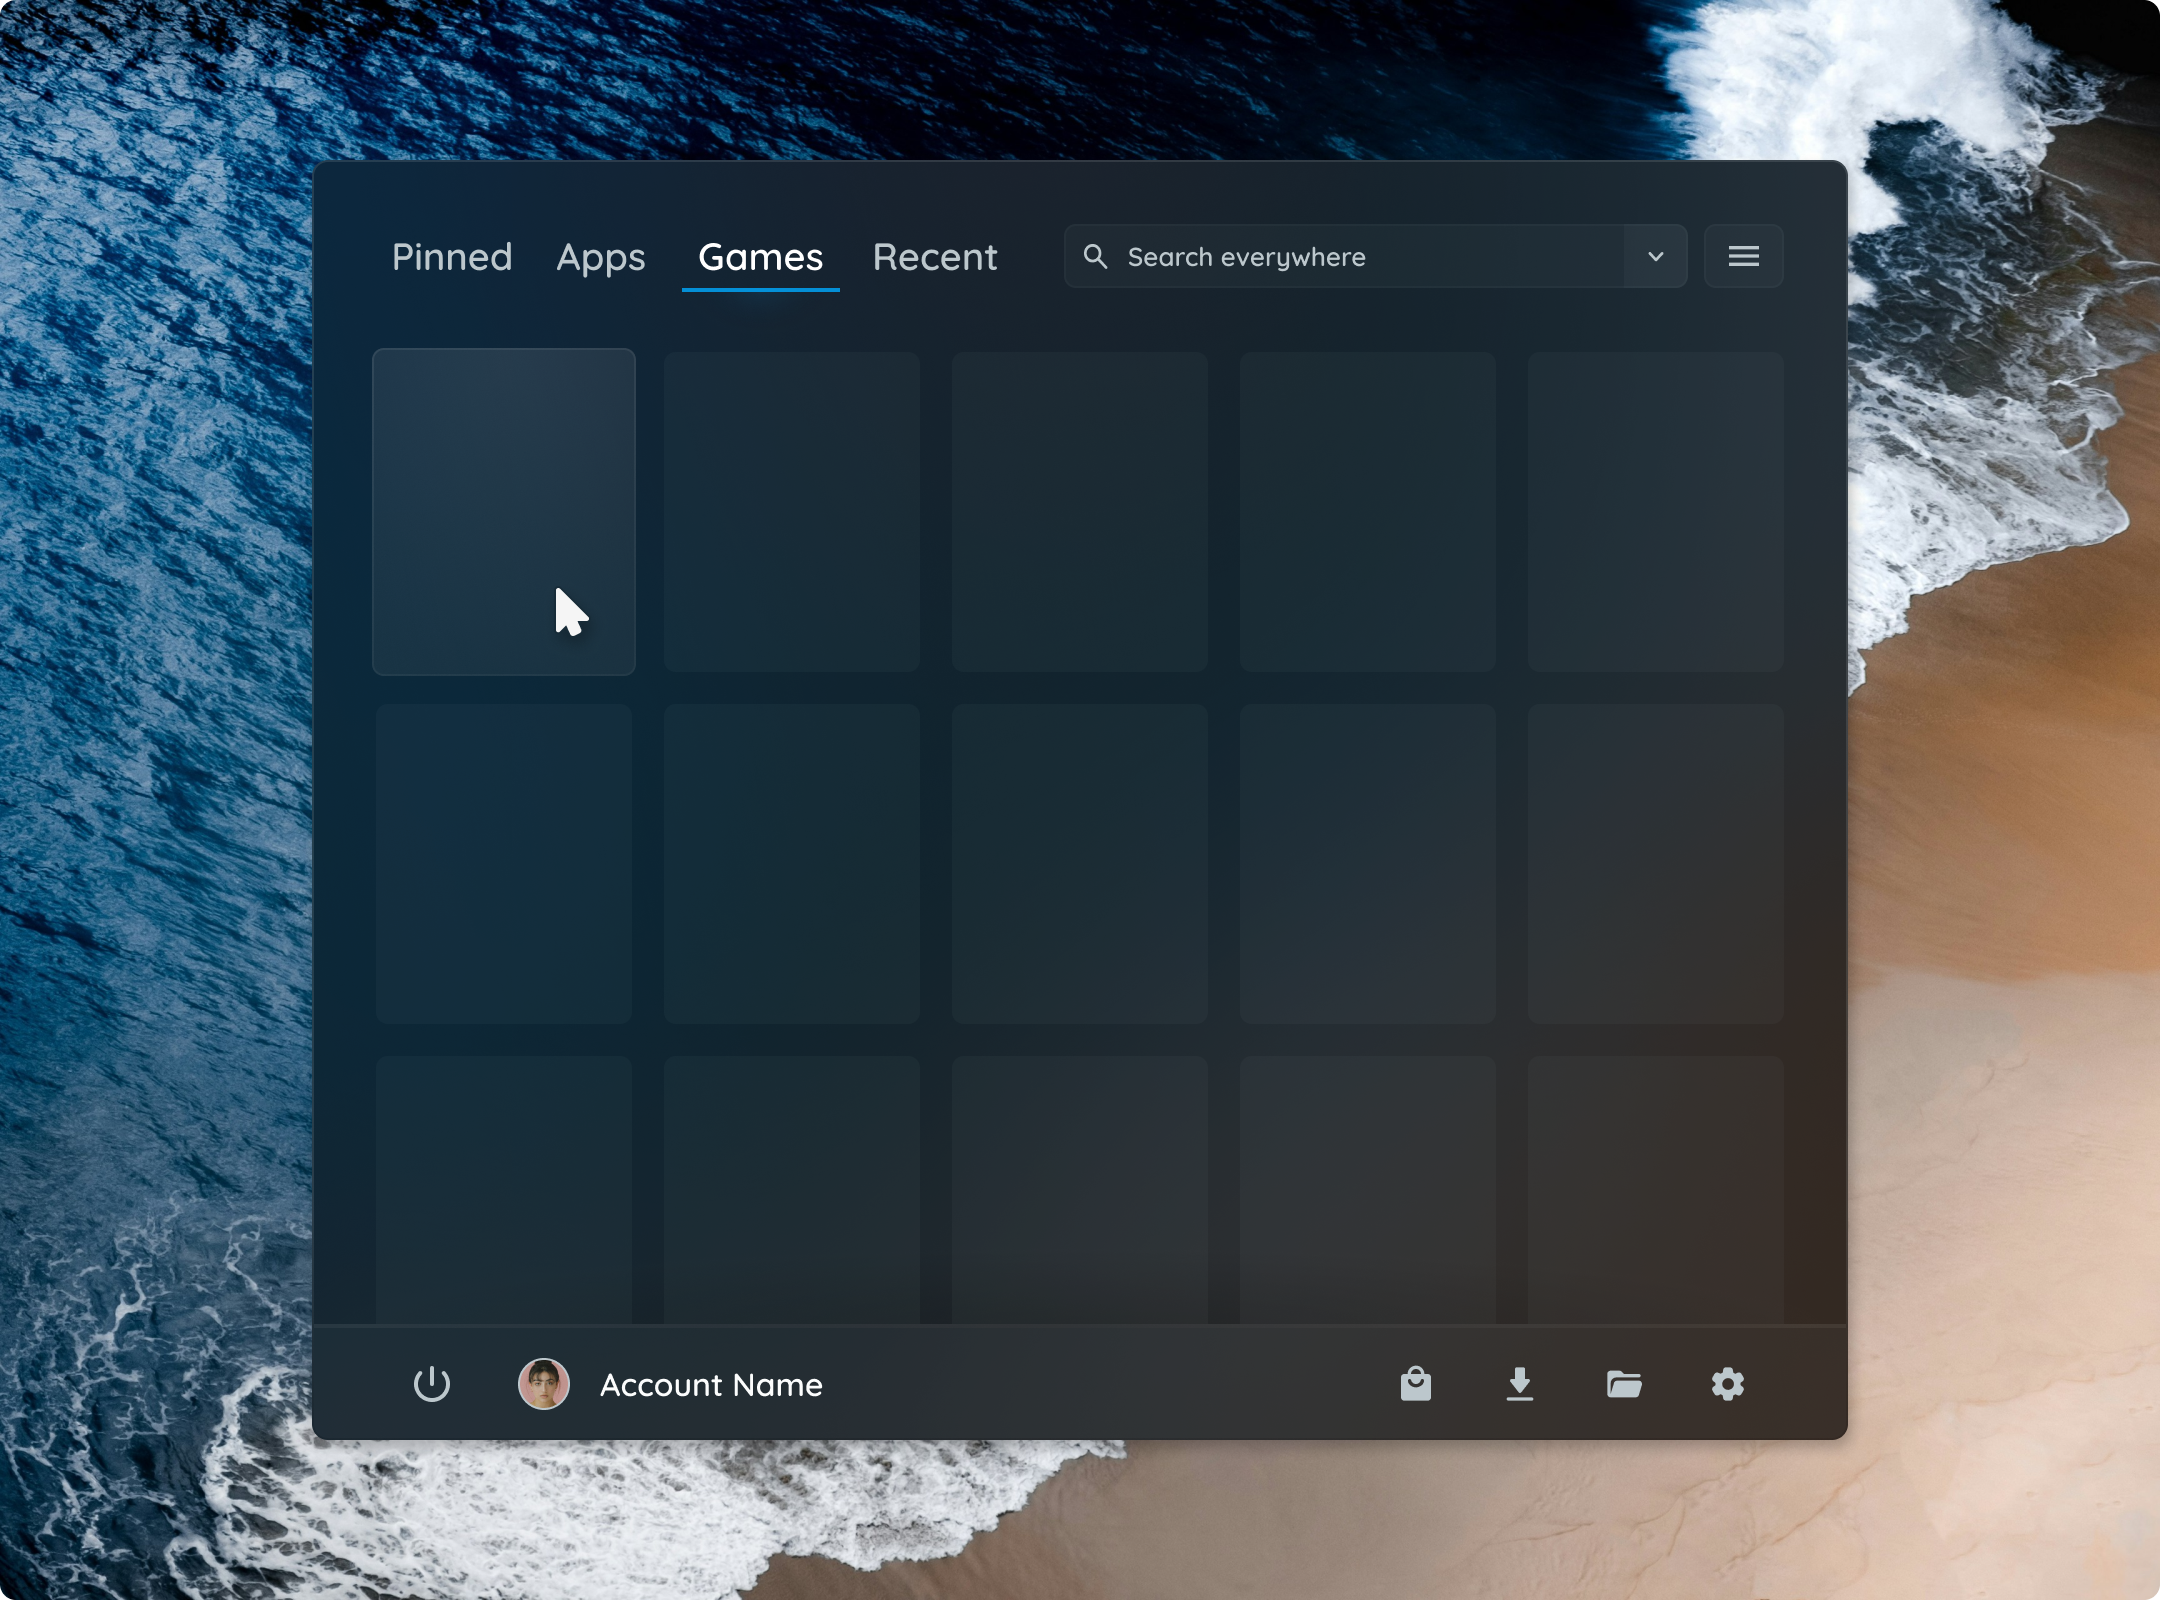The width and height of the screenshot is (2160, 1600).
Task: Click the second tile in top row
Action: 791,510
